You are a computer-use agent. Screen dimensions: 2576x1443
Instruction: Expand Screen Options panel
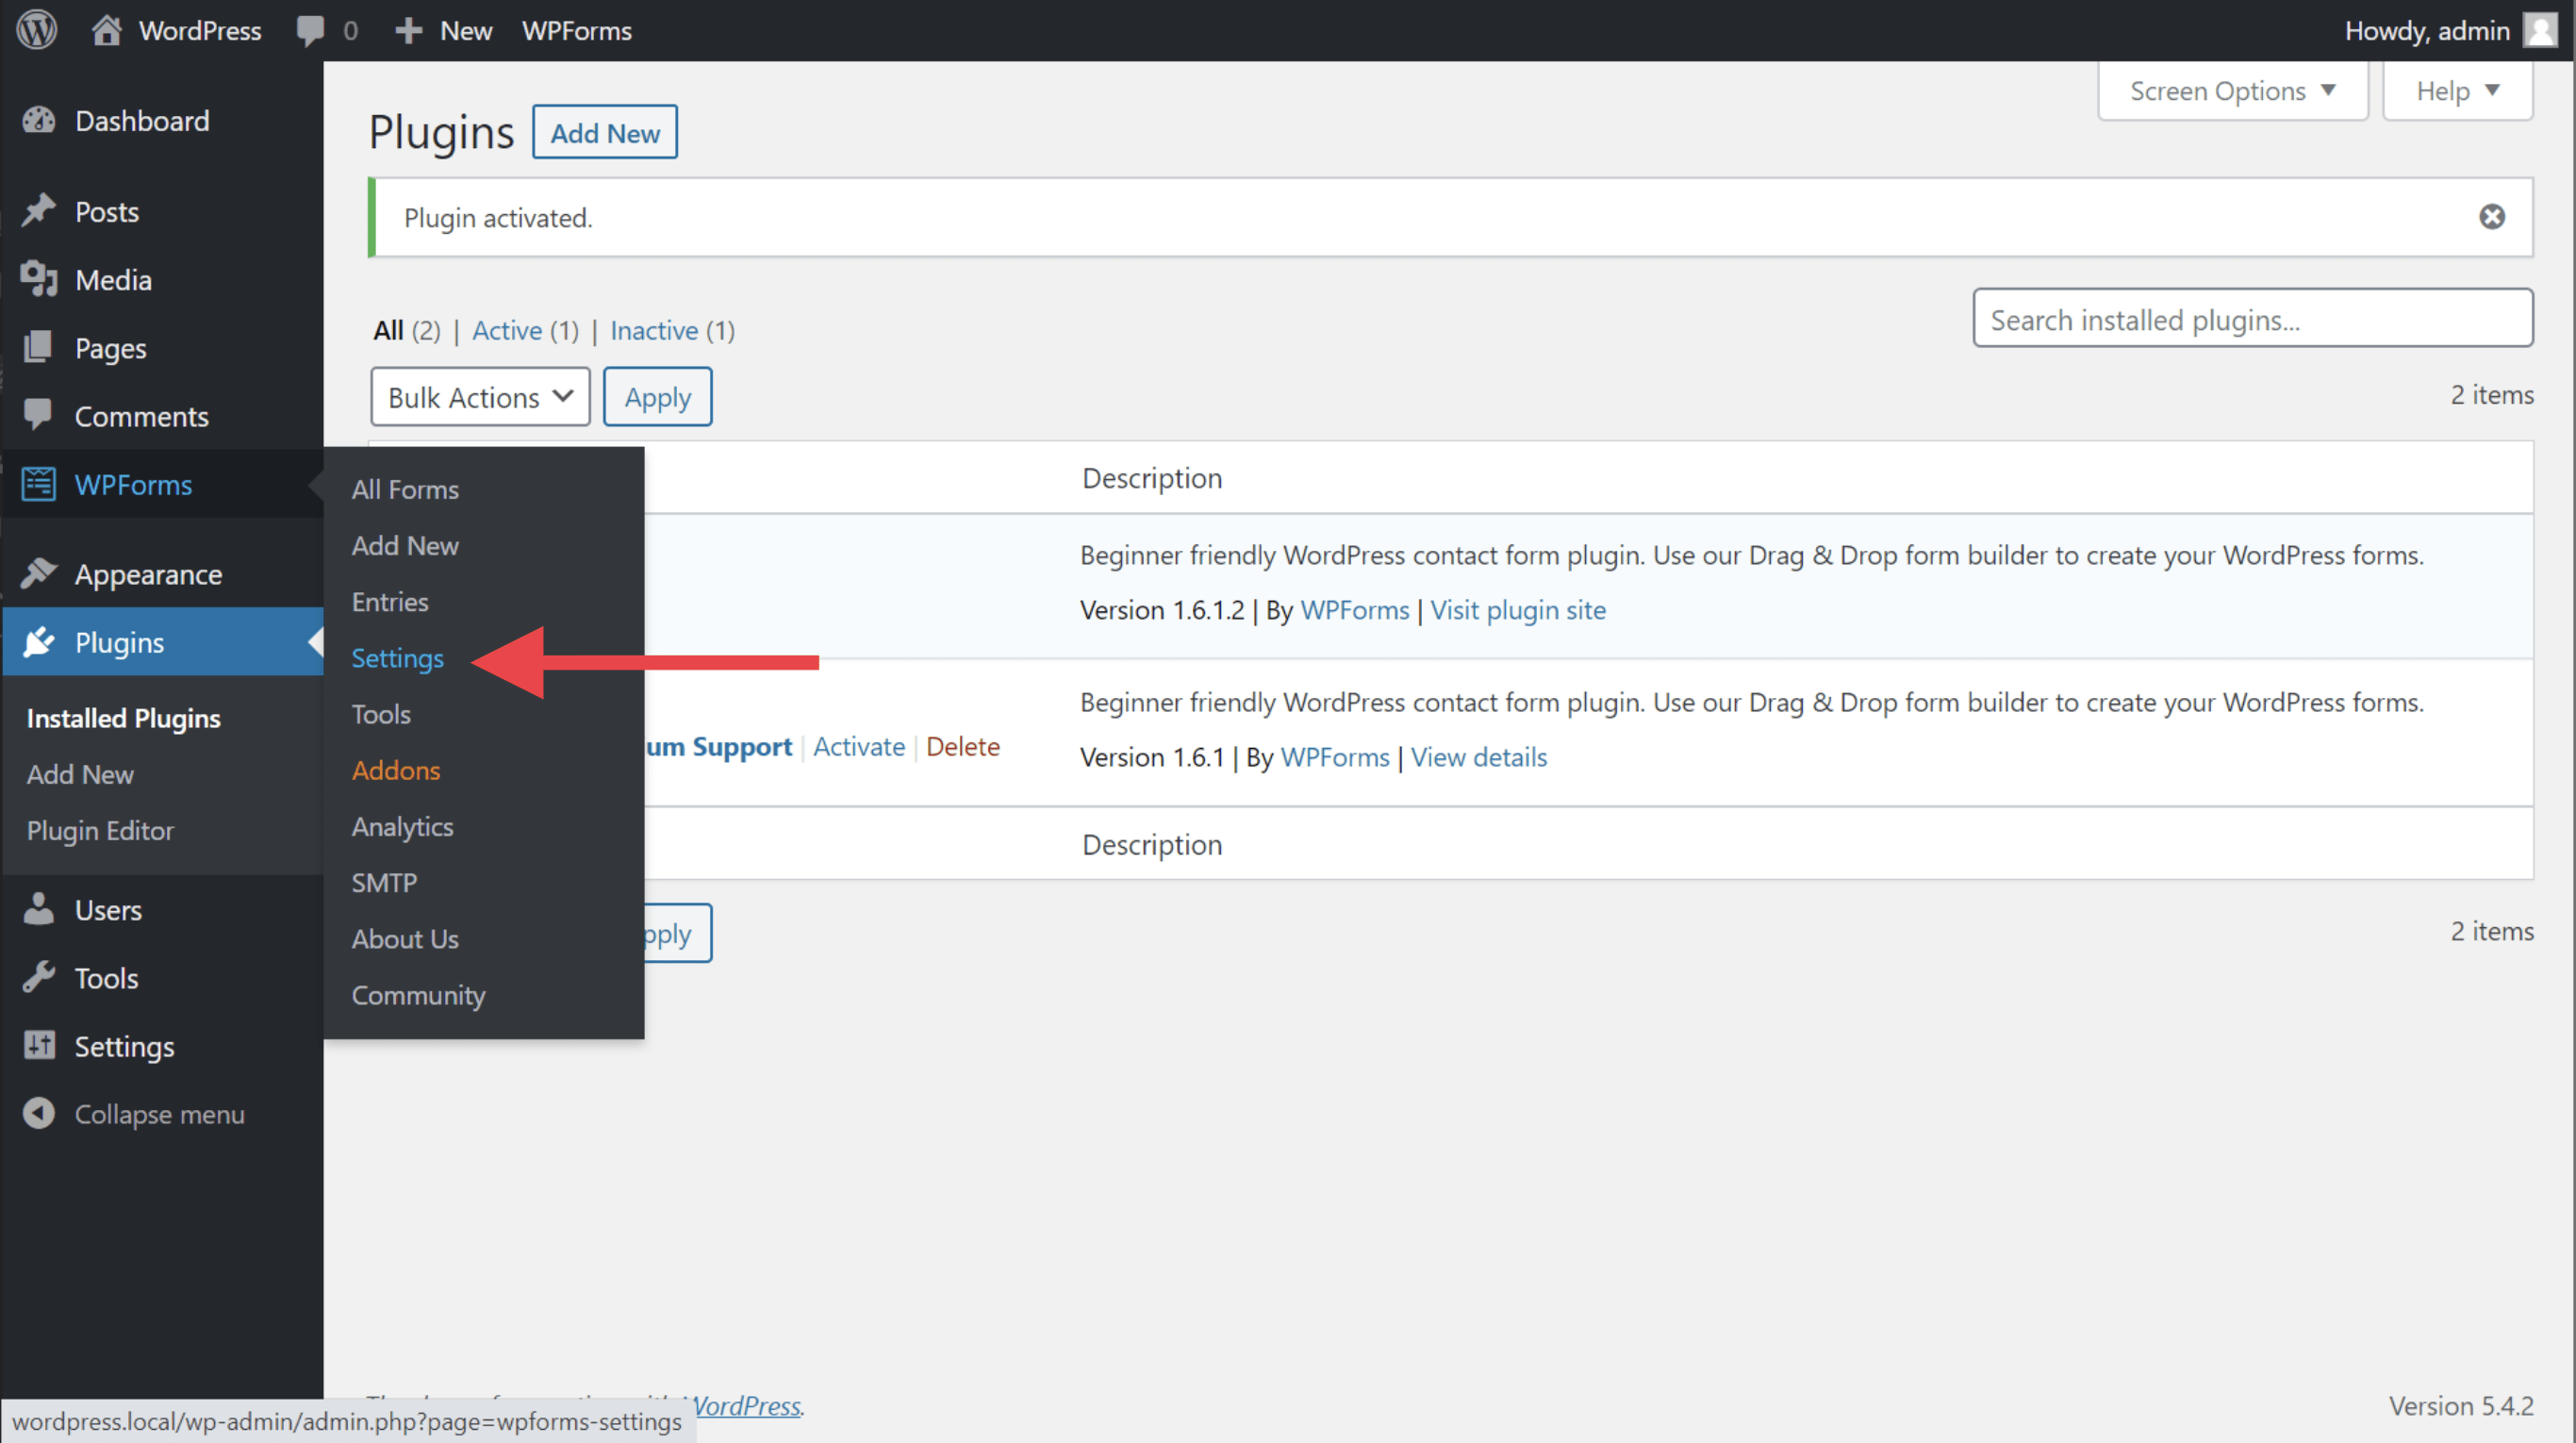[2232, 91]
